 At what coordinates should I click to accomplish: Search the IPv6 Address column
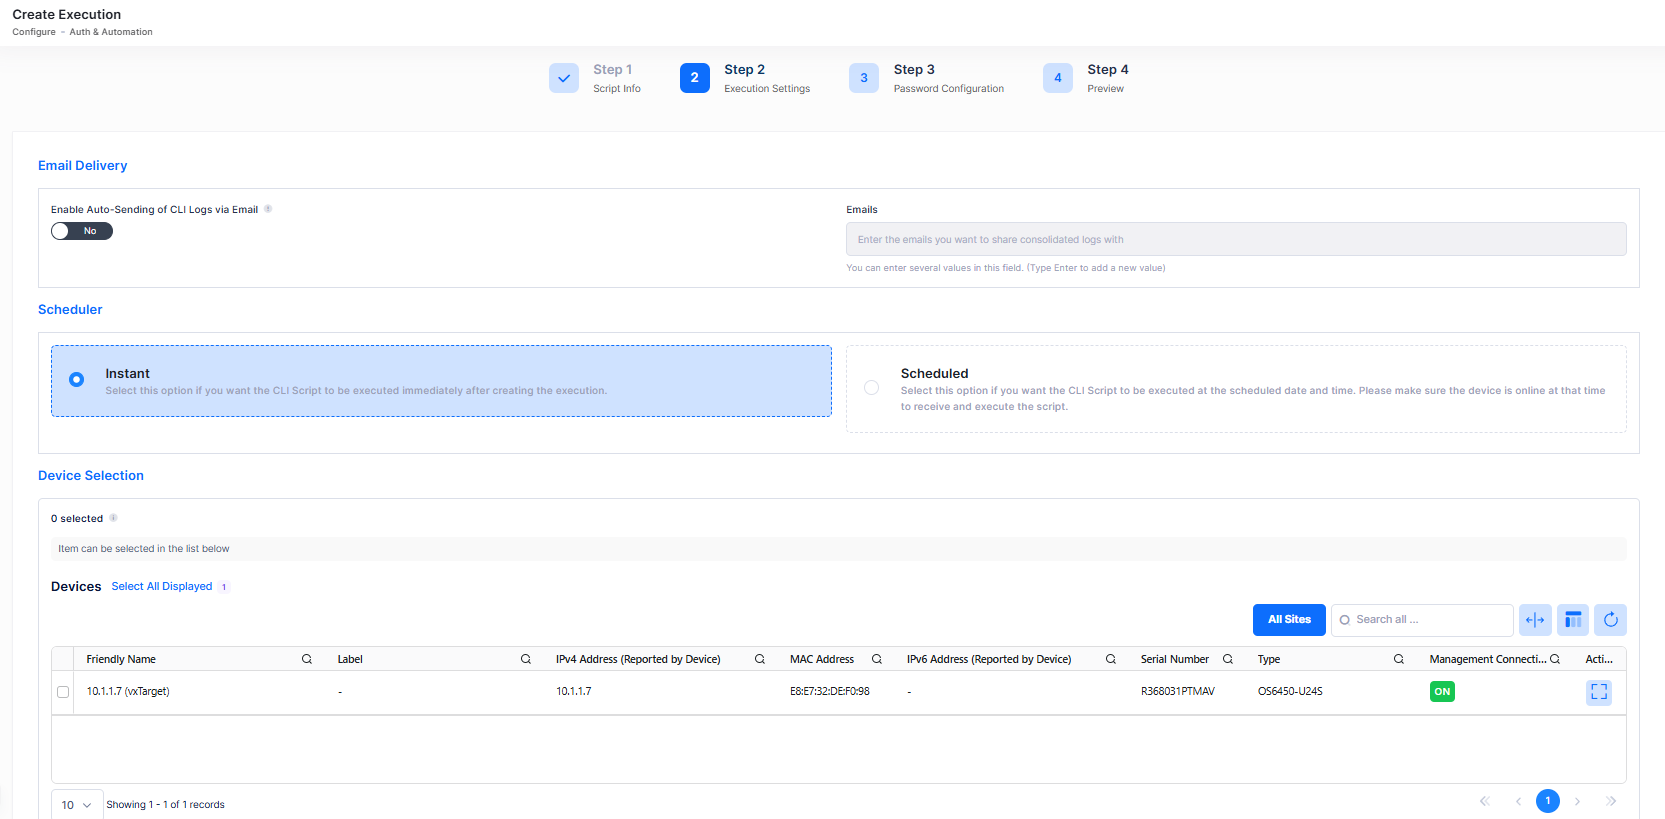(1111, 659)
